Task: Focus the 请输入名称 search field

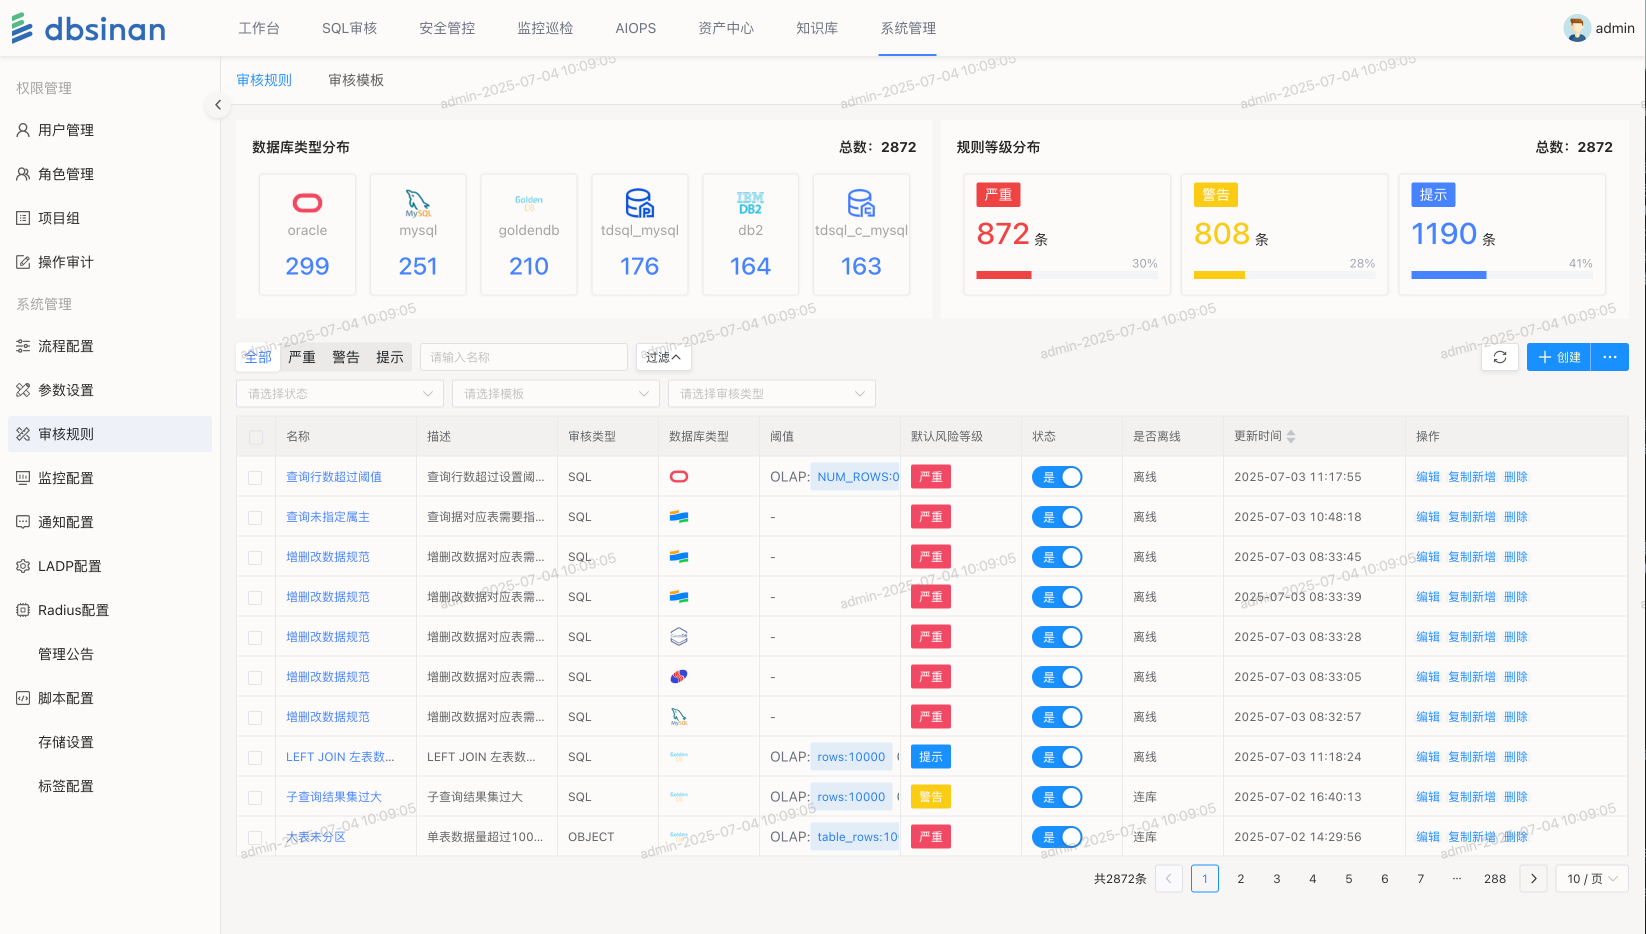Action: point(524,357)
